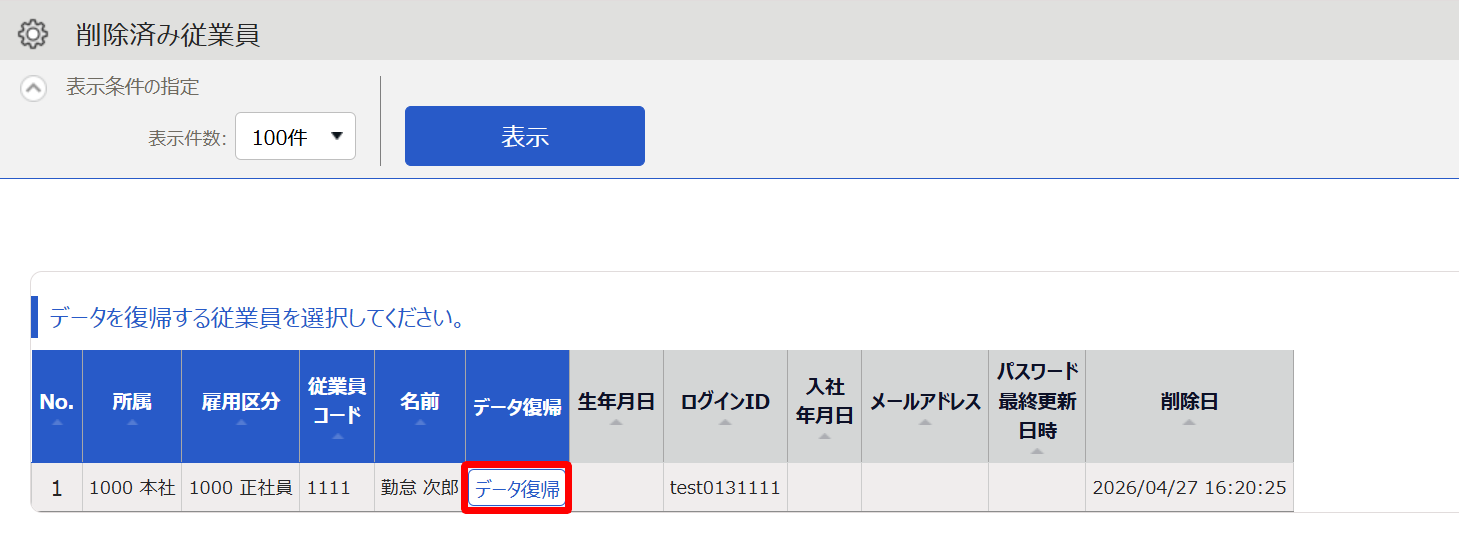Sort by the ログインID column header

coord(725,406)
